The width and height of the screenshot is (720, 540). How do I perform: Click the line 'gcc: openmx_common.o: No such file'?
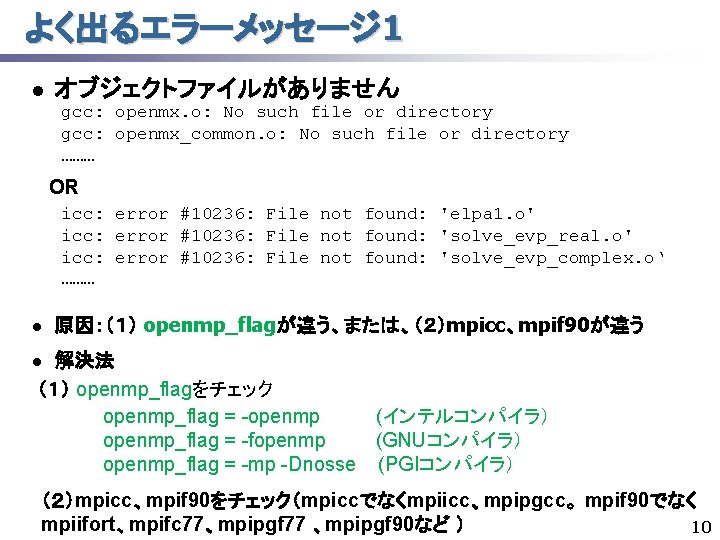[x=315, y=134]
